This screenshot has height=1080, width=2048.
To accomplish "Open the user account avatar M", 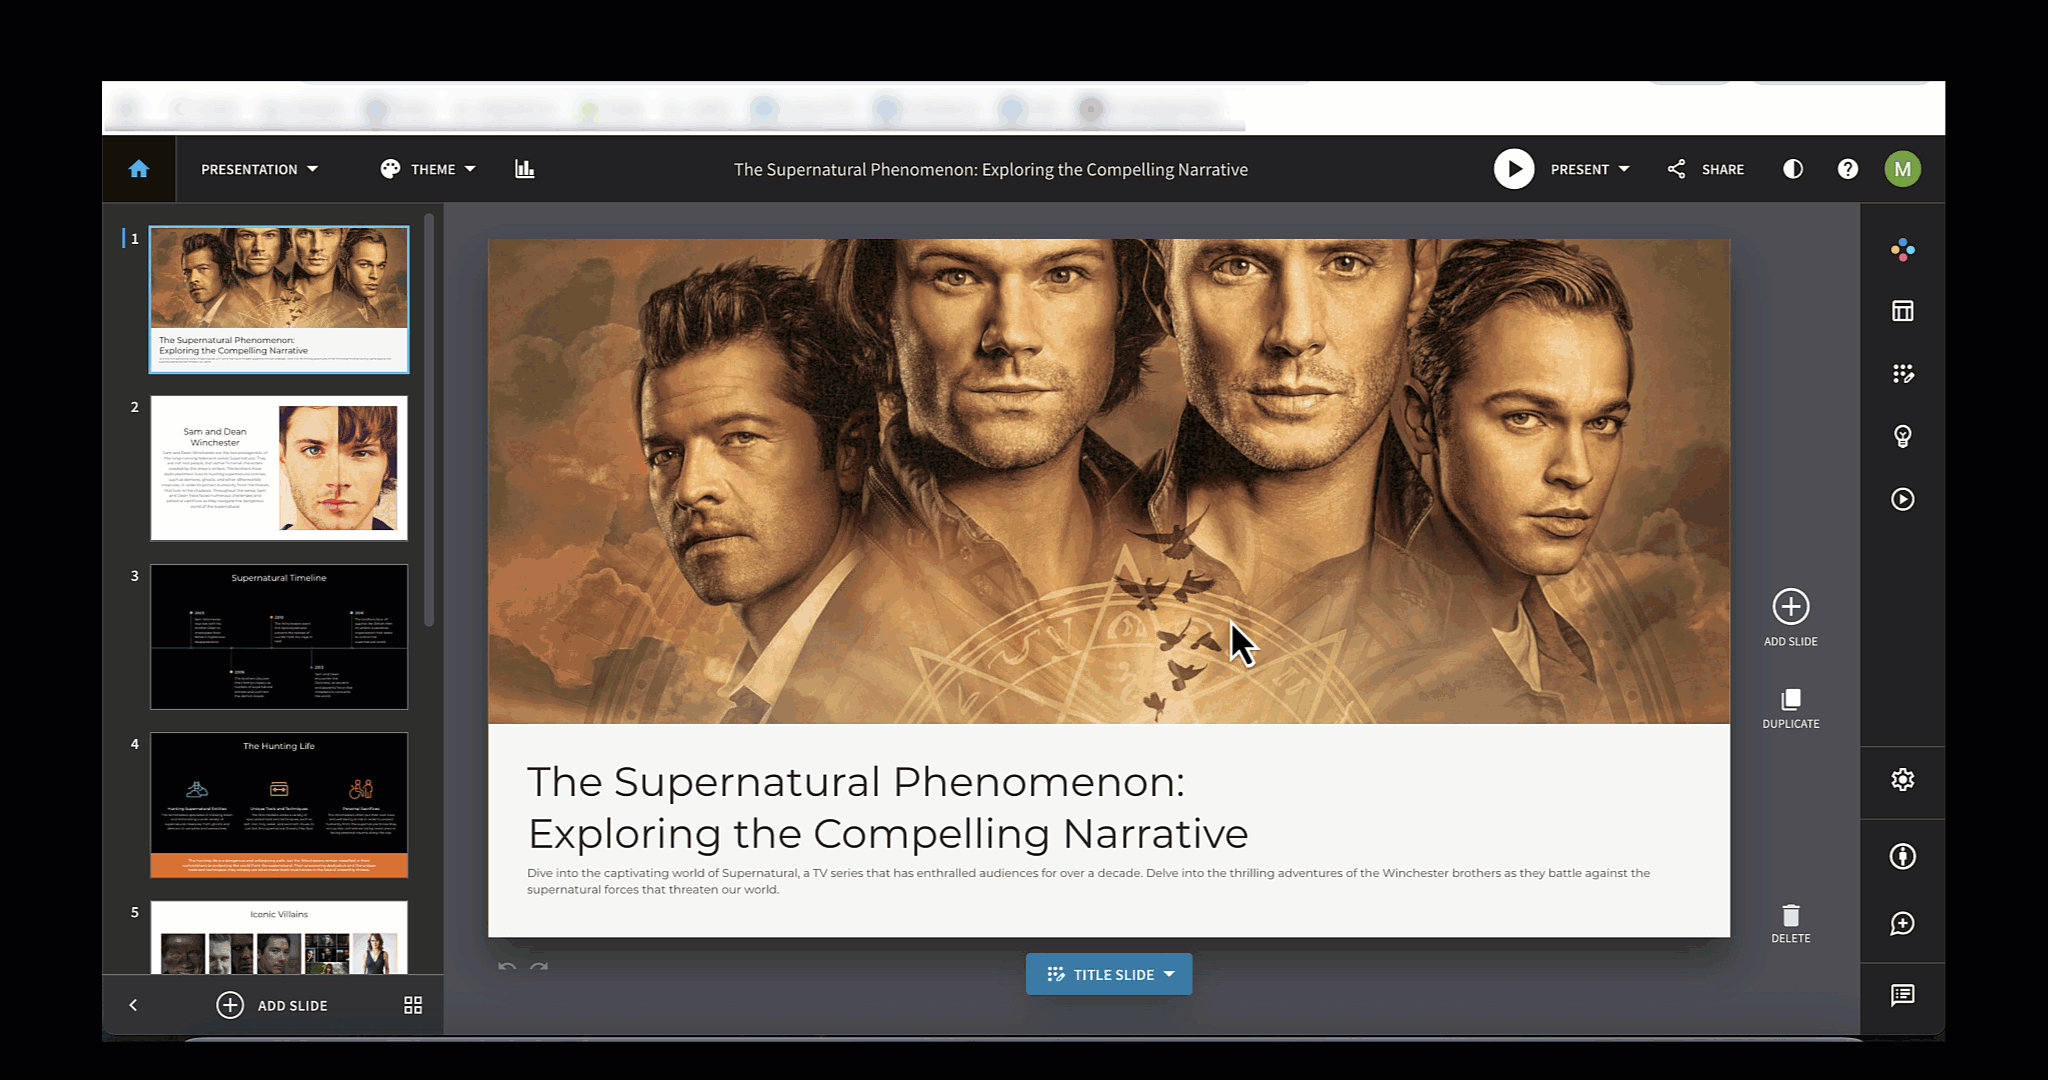I will 1903,169.
